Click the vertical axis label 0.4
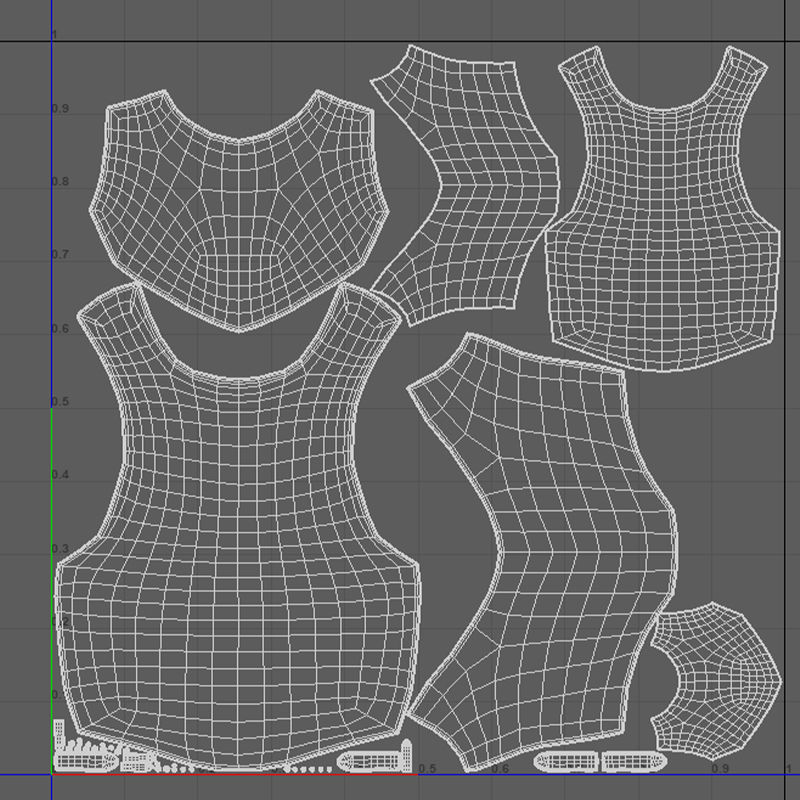Image resolution: width=800 pixels, height=800 pixels. click(x=60, y=474)
